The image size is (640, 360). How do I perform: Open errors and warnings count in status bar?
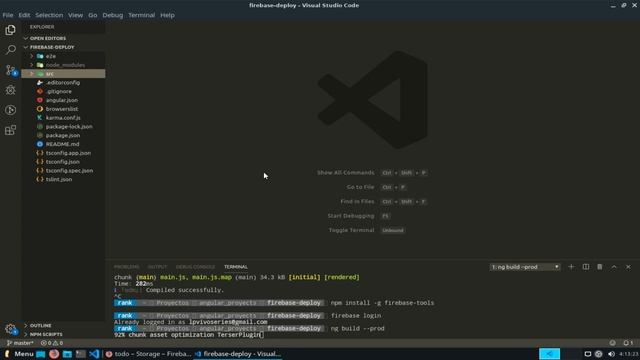click(x=51, y=343)
